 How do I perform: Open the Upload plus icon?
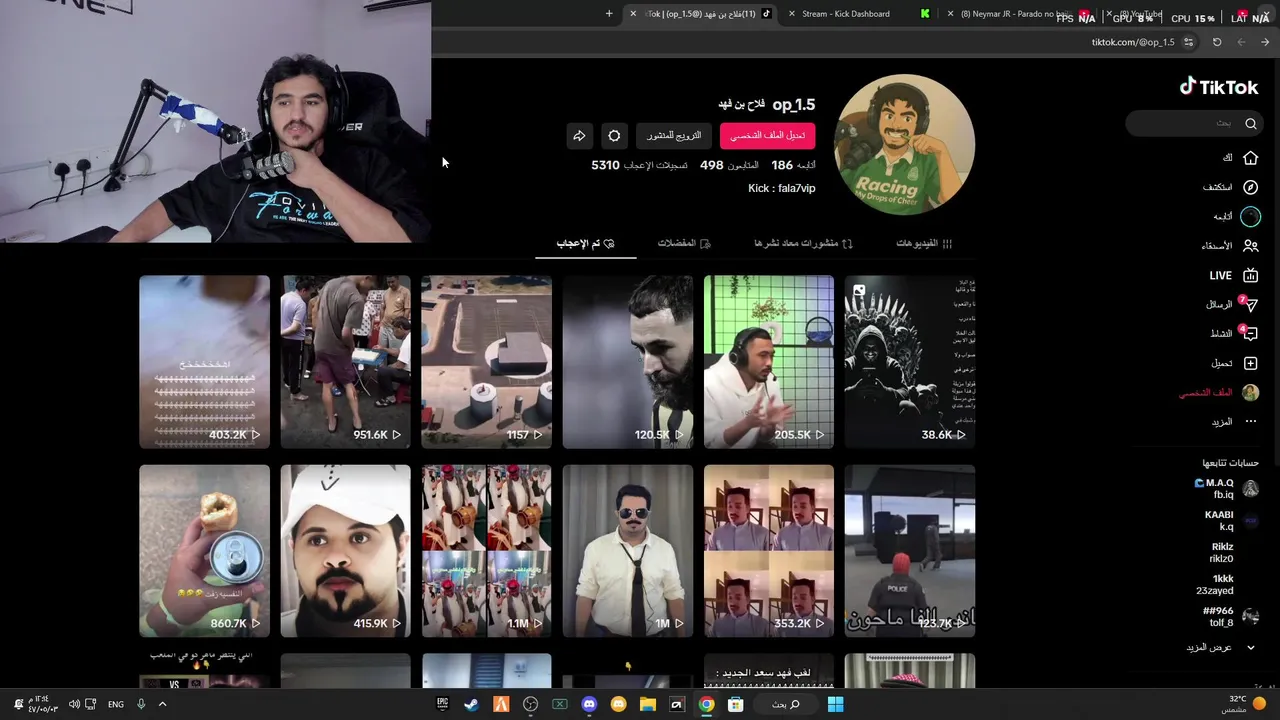coord(1250,363)
